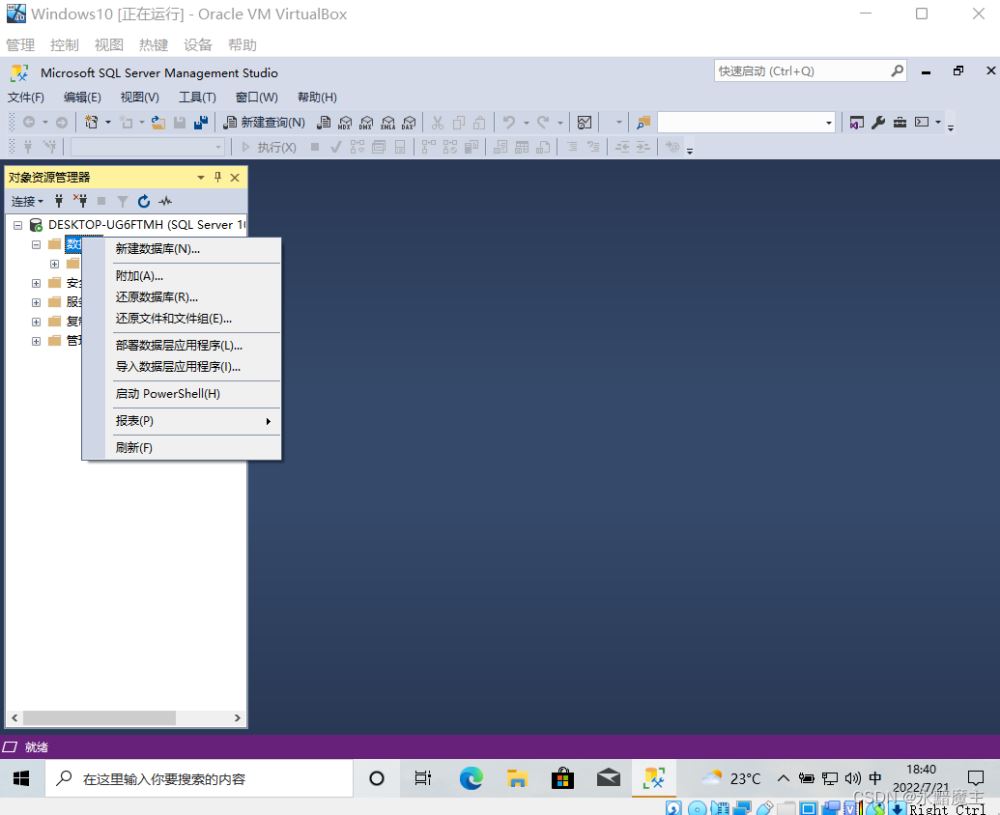
Task: Click Task View taskbar icon
Action: pos(423,778)
